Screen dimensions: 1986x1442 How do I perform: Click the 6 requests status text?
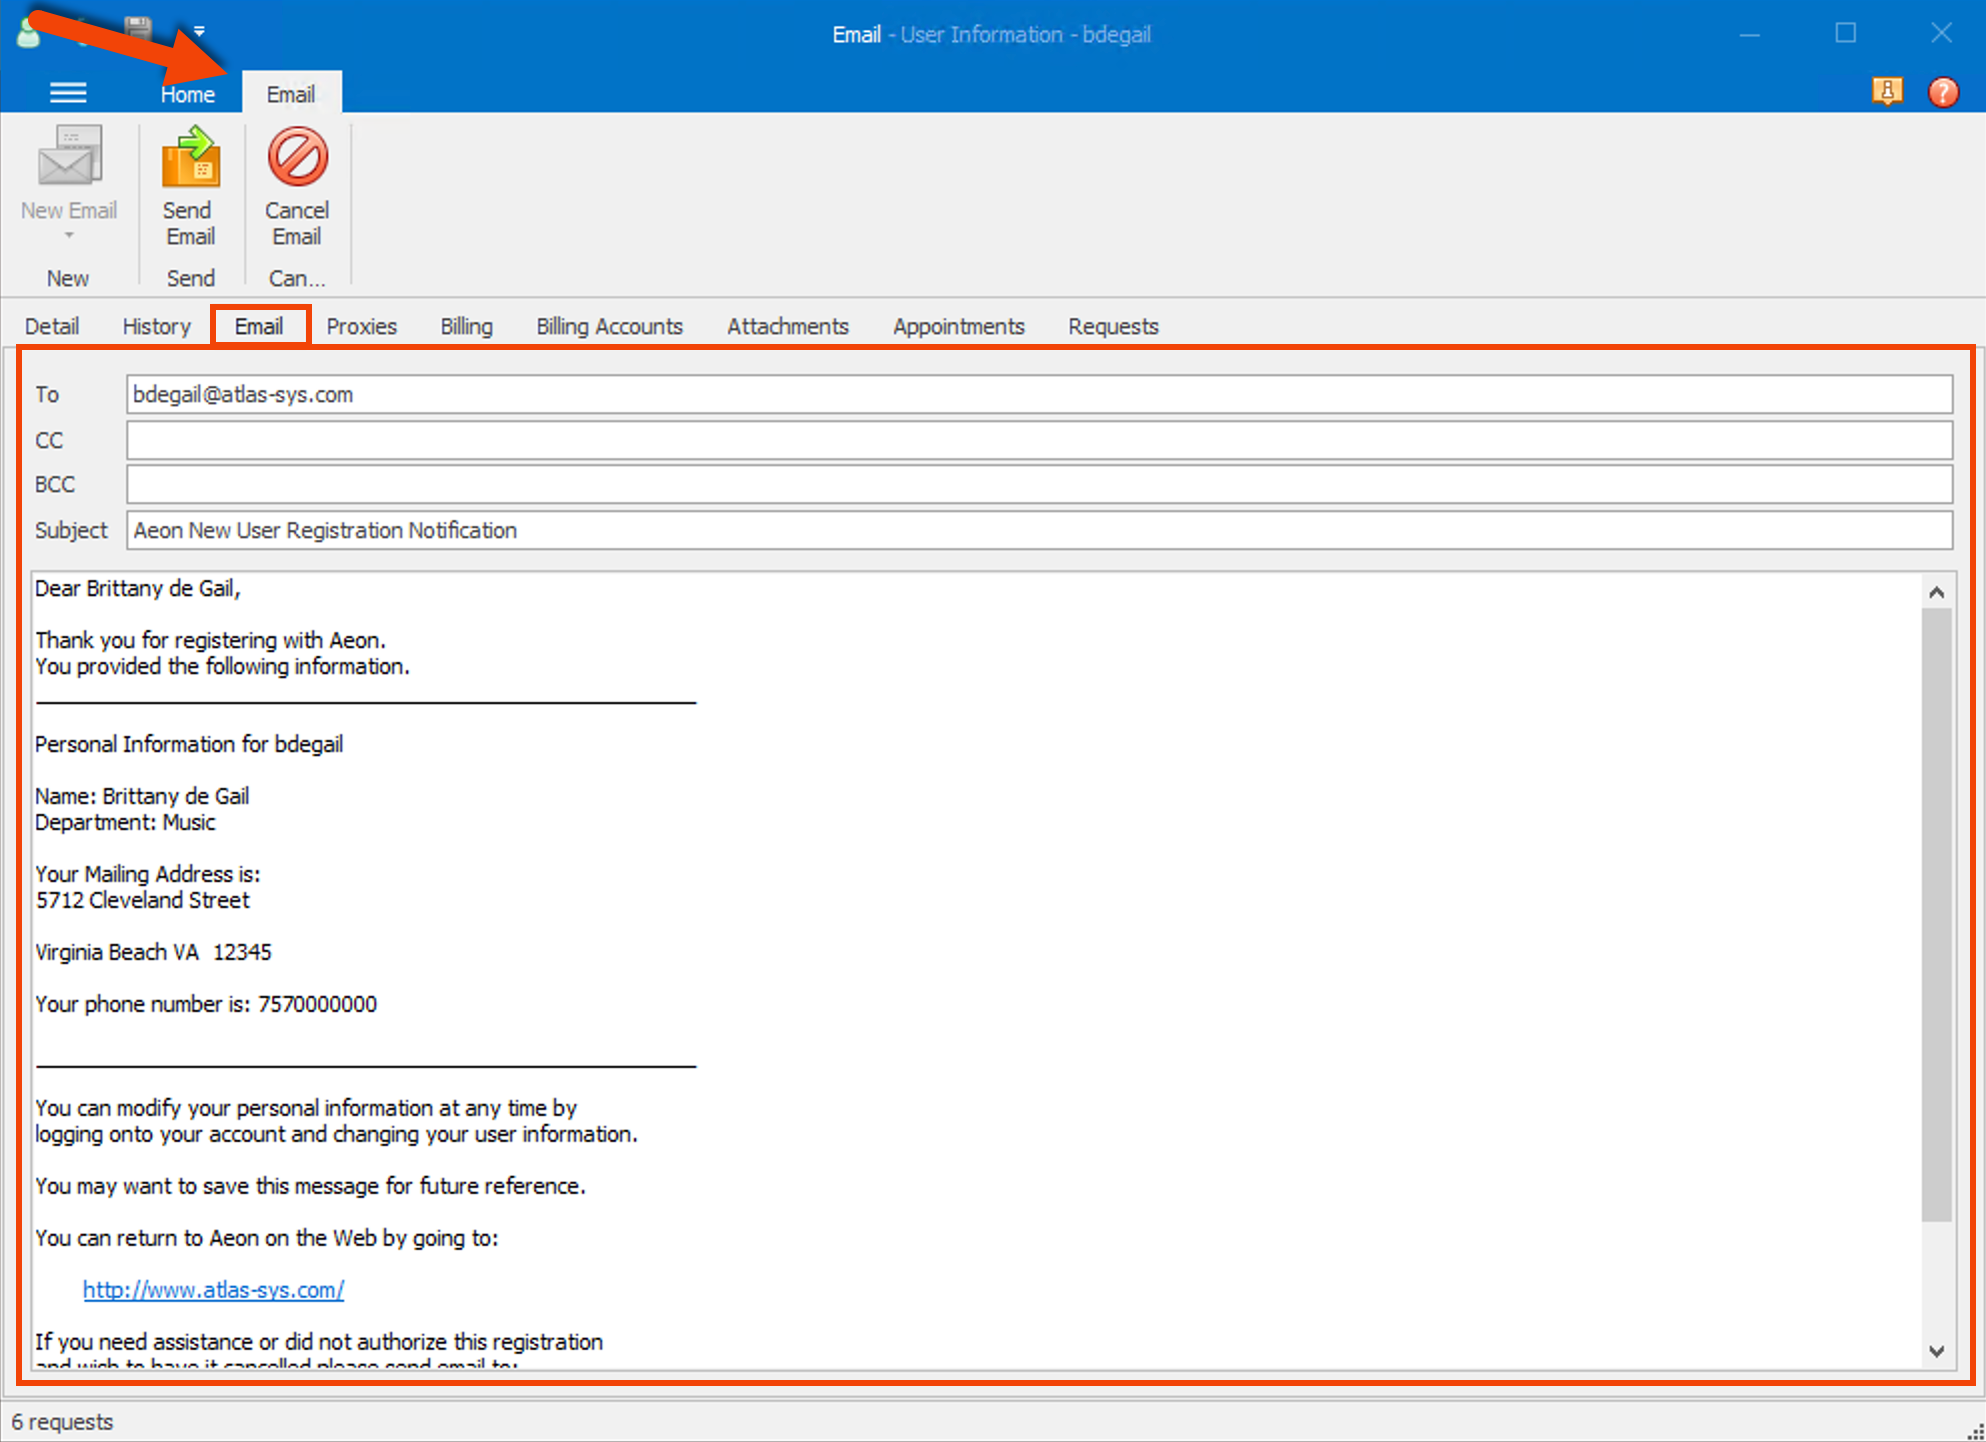(64, 1421)
